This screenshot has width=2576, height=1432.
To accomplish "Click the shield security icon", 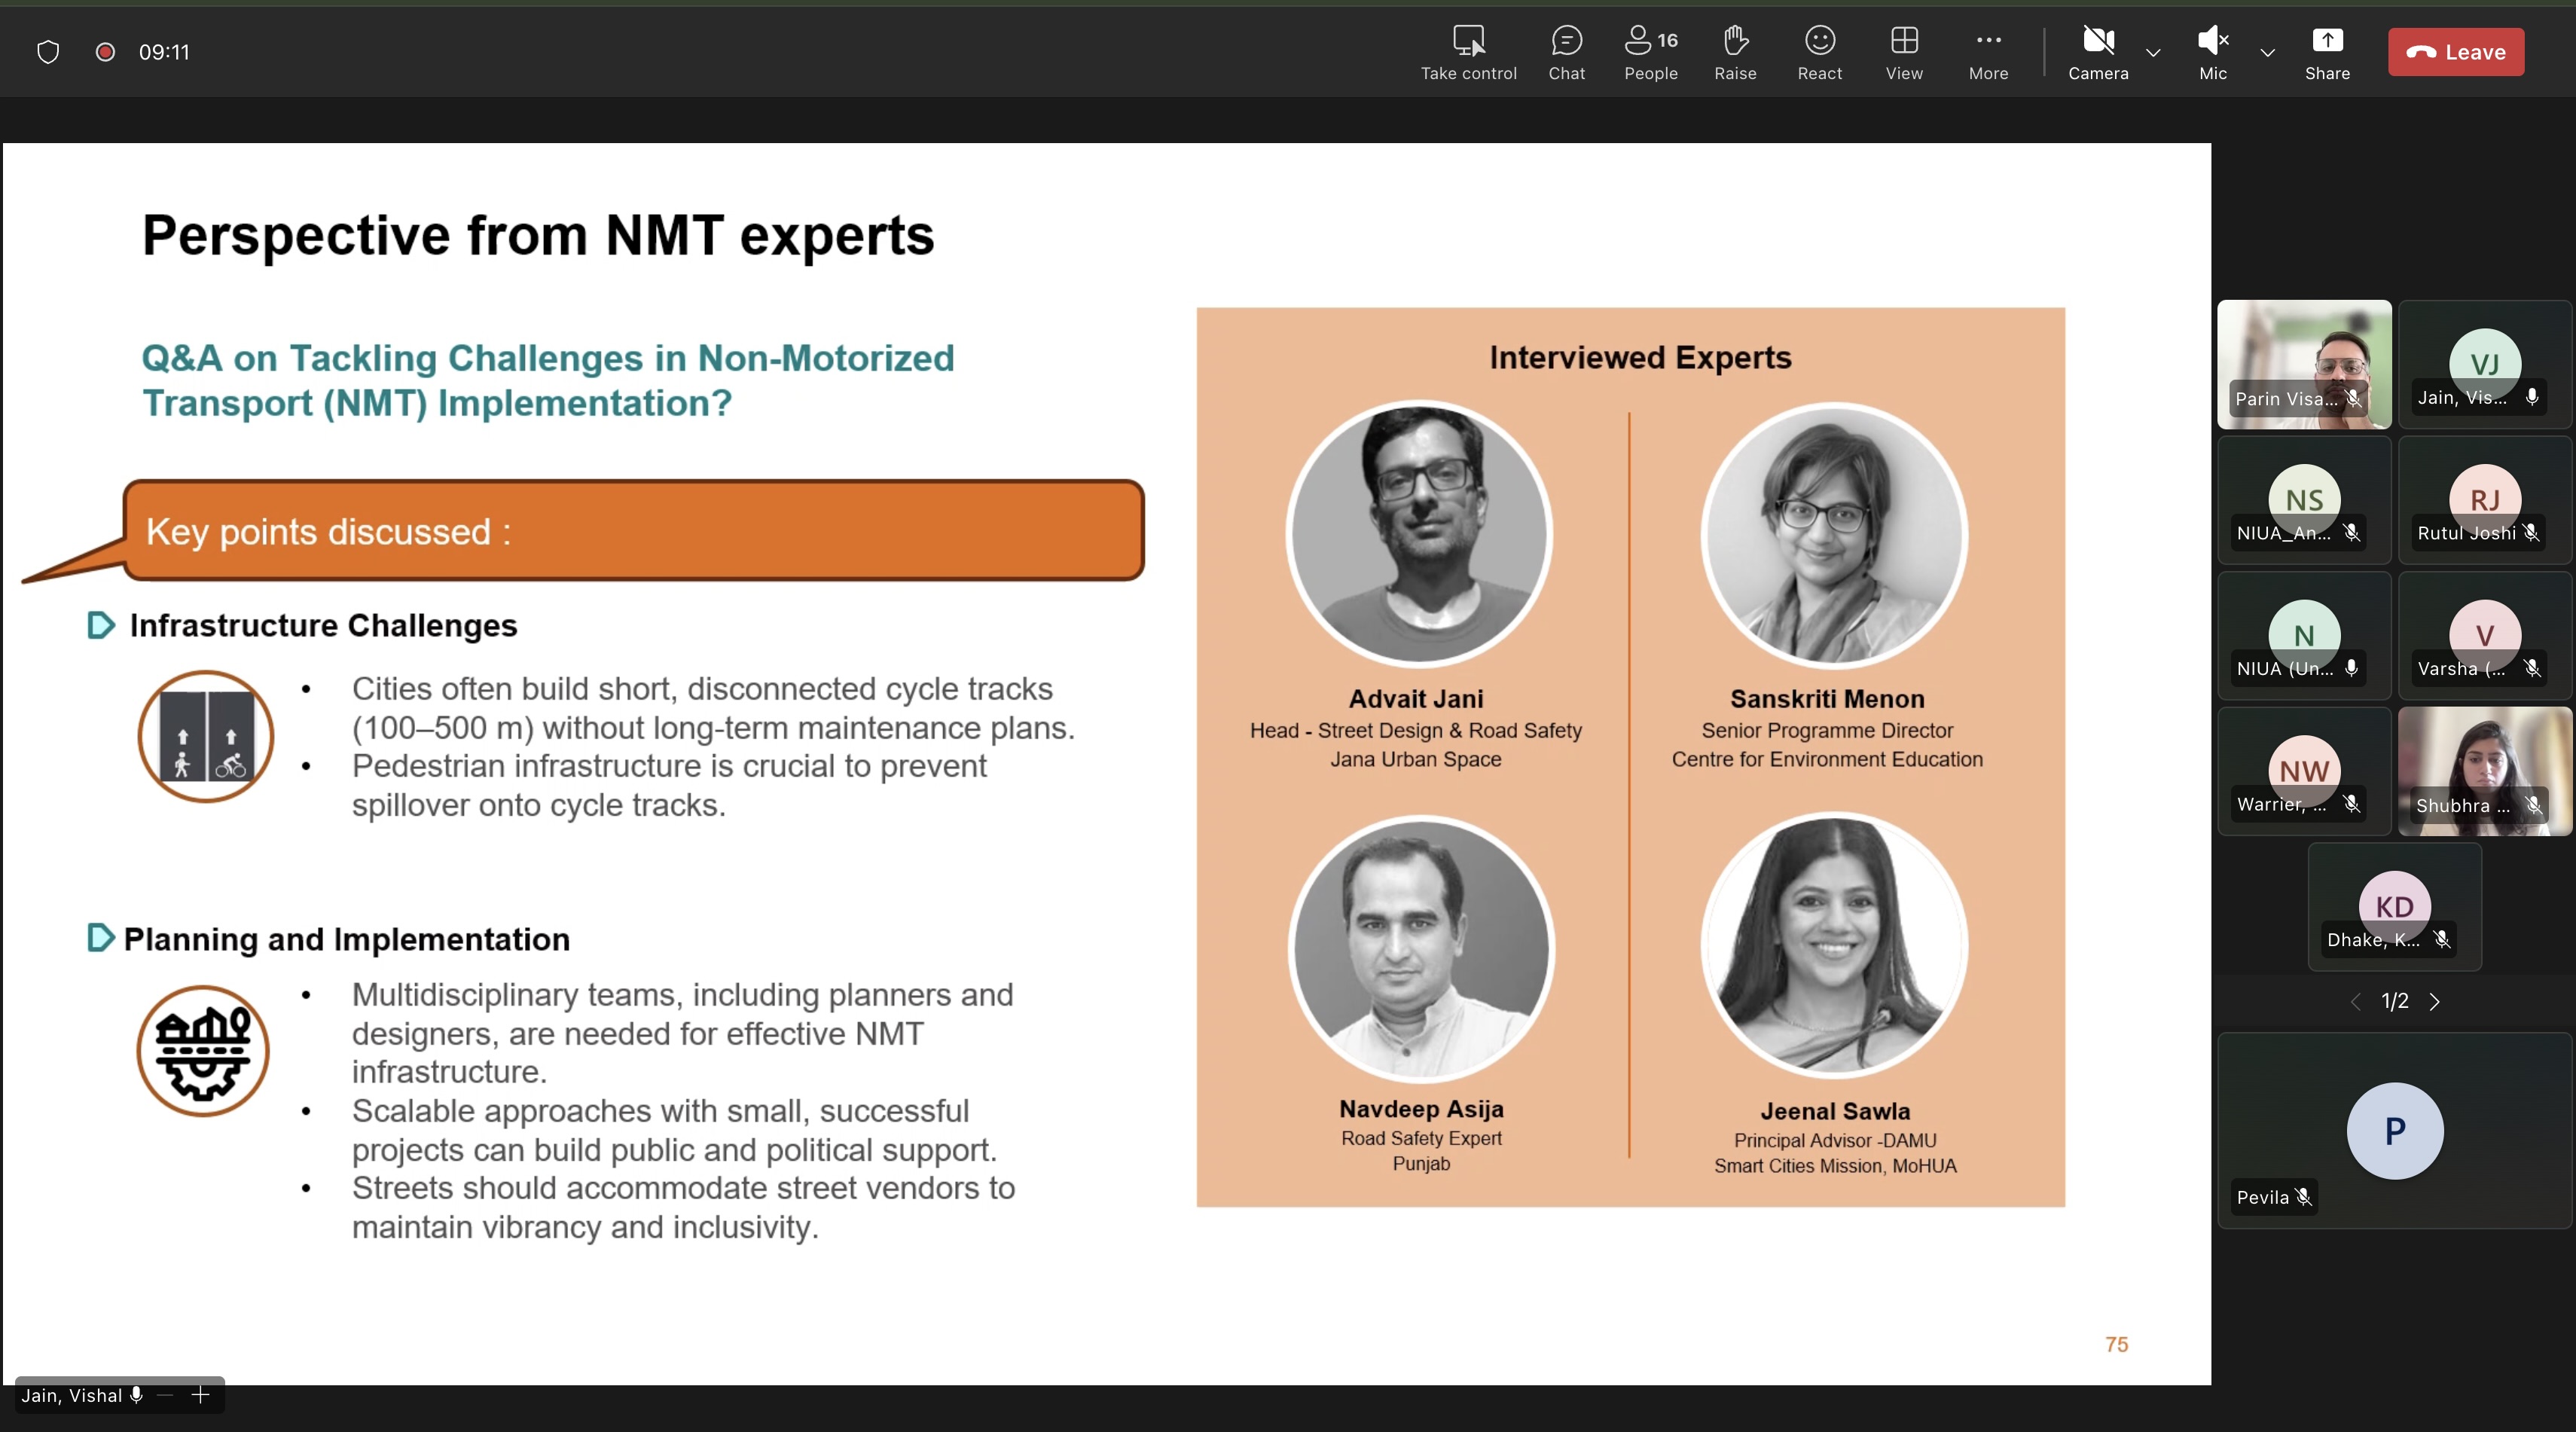I will [x=48, y=52].
